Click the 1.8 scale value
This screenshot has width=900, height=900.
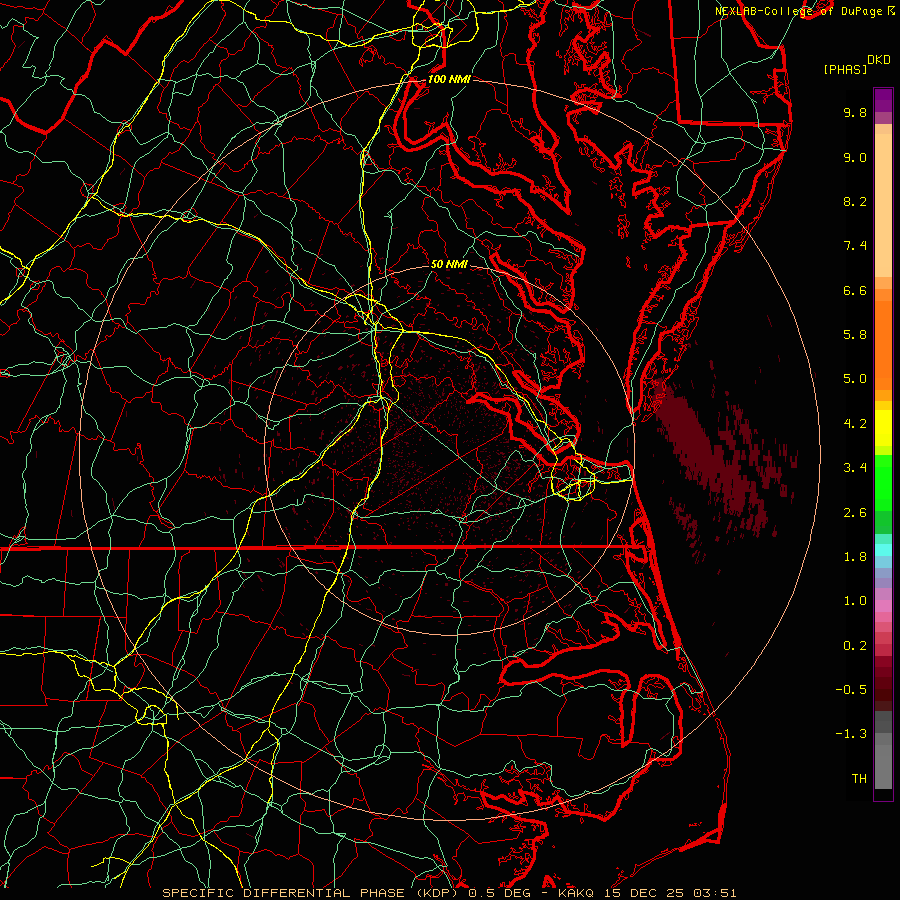click(x=855, y=557)
